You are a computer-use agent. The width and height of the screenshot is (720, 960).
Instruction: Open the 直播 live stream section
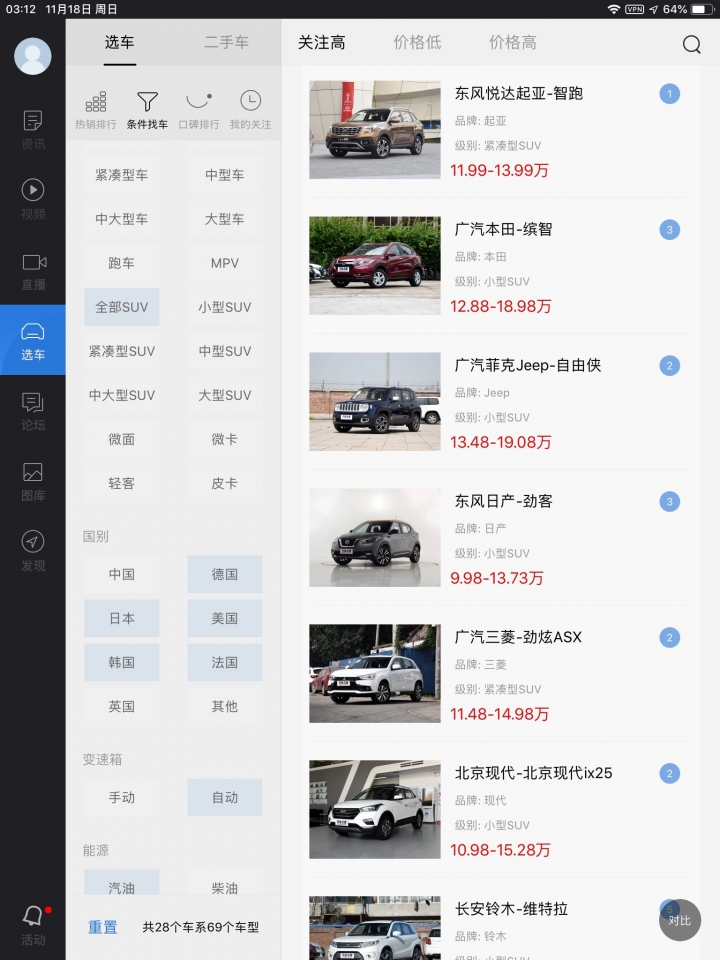pos(32,271)
